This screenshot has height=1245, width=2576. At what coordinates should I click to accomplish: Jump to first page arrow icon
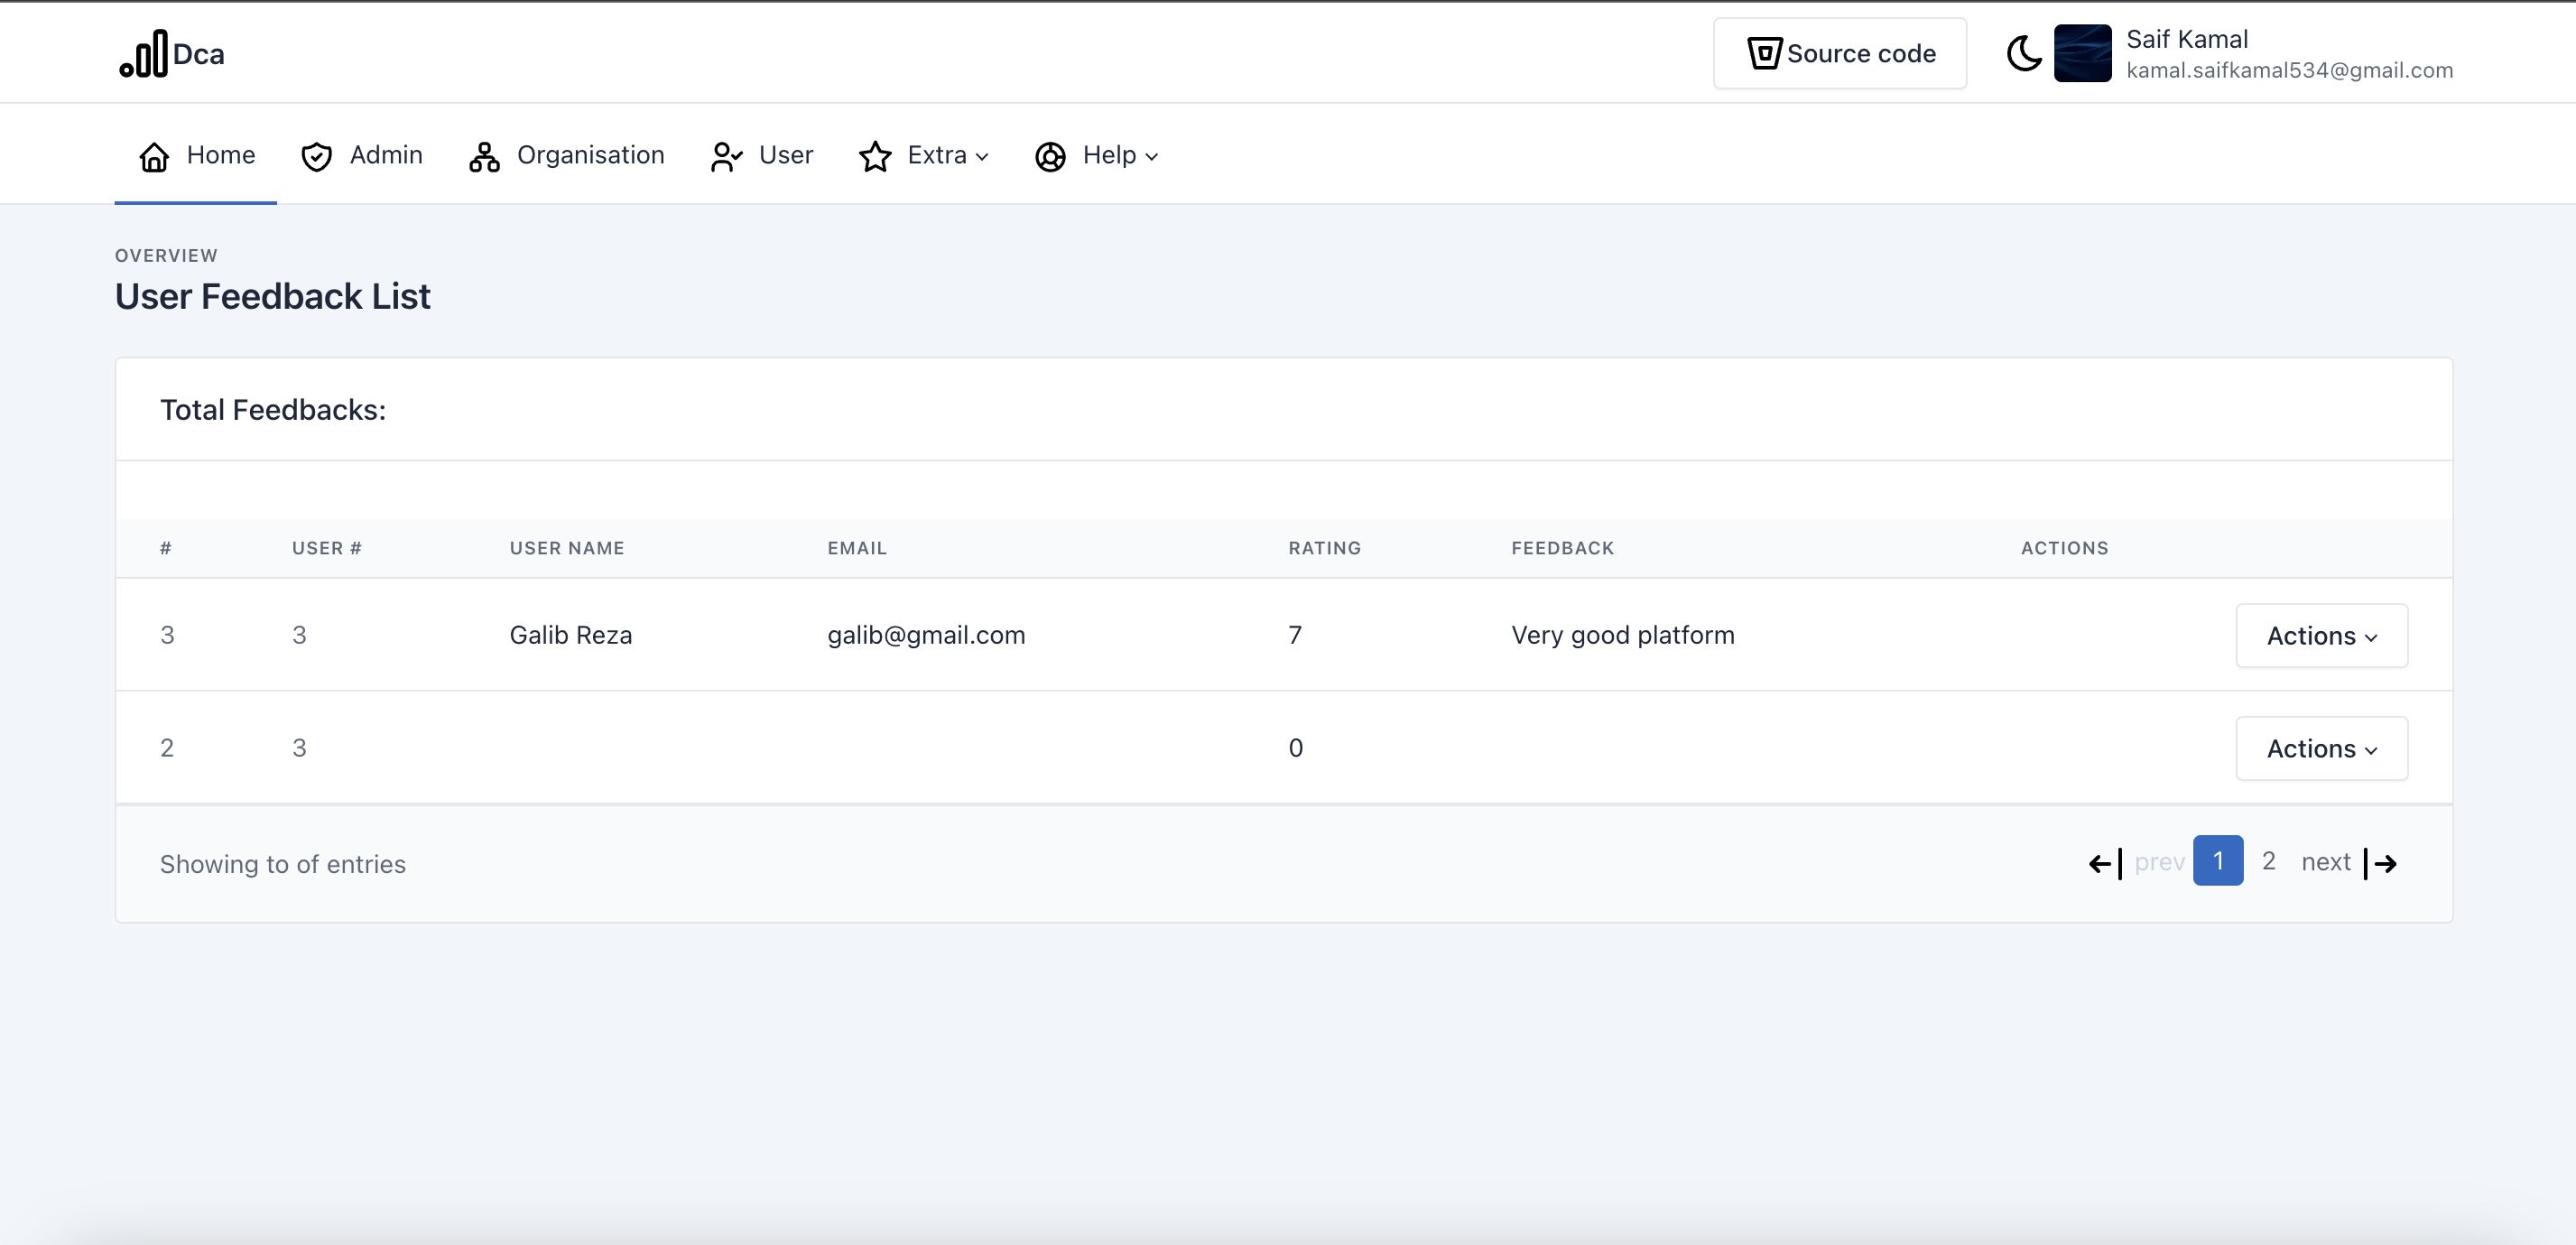click(2105, 863)
